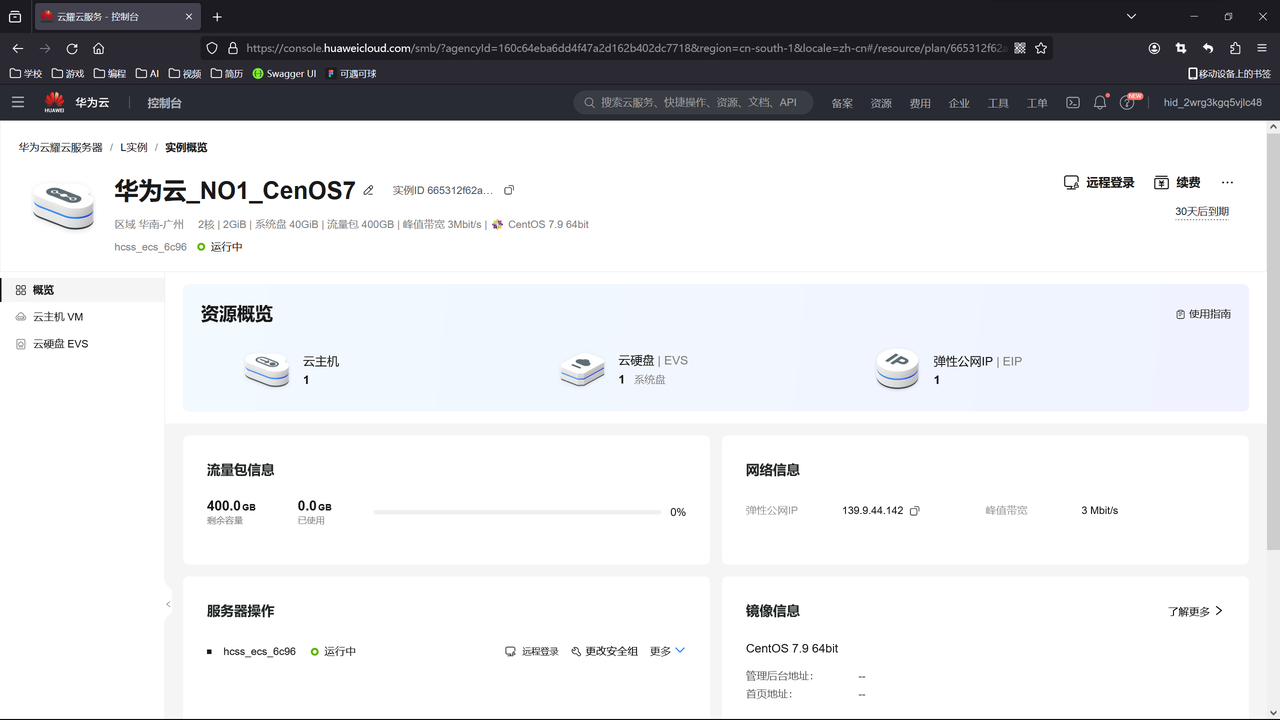Open the 视频 bookmarks folder
The width and height of the screenshot is (1280, 720).
(185, 73)
